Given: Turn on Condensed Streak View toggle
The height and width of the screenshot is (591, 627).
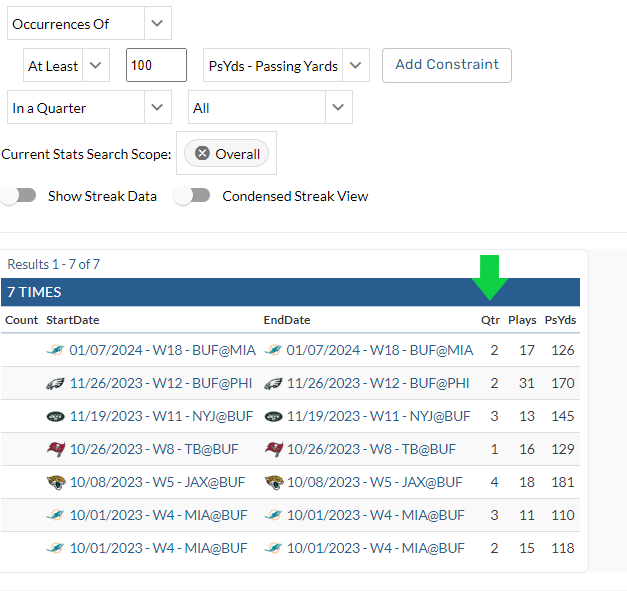Looking at the screenshot, I should 192,196.
